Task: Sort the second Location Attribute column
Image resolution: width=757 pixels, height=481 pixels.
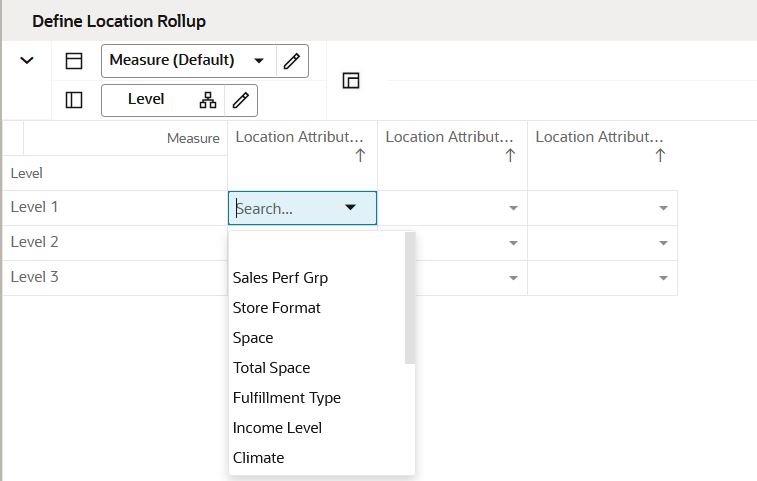Action: point(510,156)
